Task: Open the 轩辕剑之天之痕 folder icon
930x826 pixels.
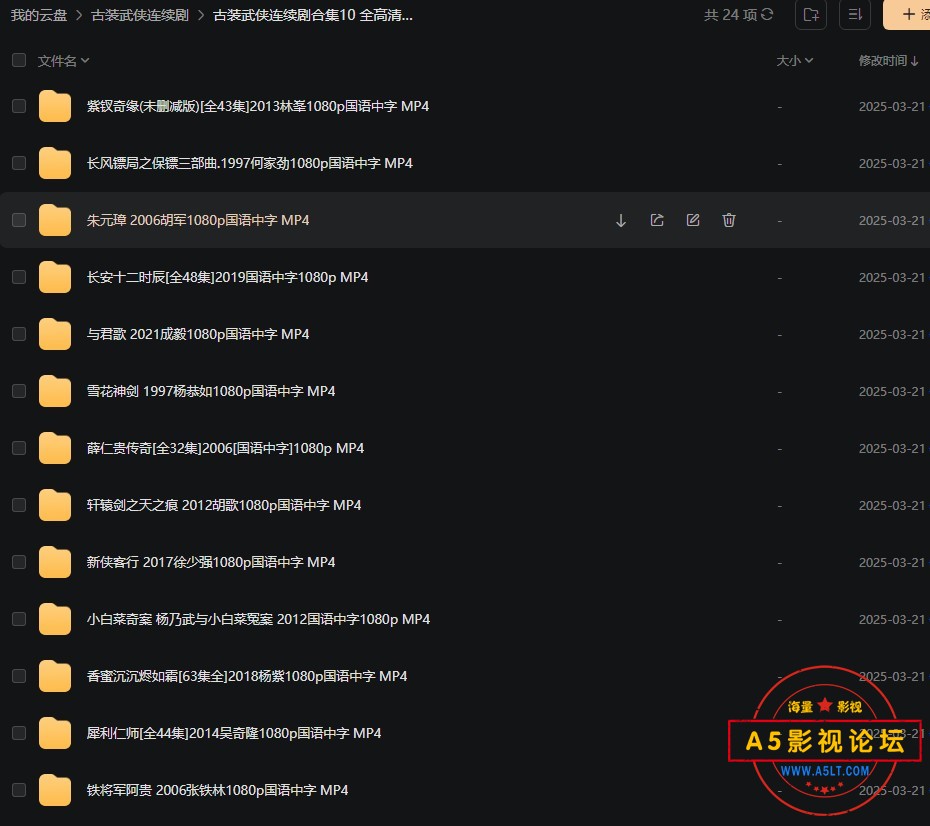Action: click(x=55, y=505)
